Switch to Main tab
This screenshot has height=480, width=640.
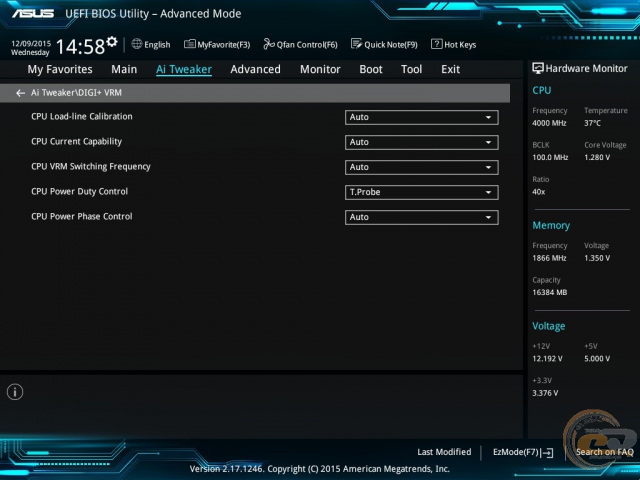pos(124,69)
